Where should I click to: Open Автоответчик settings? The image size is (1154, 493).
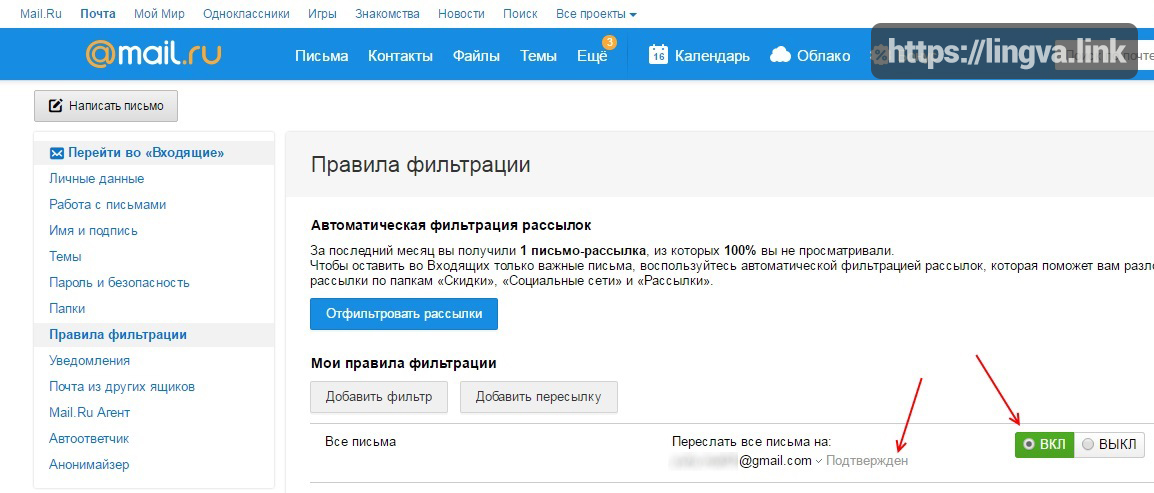(89, 439)
